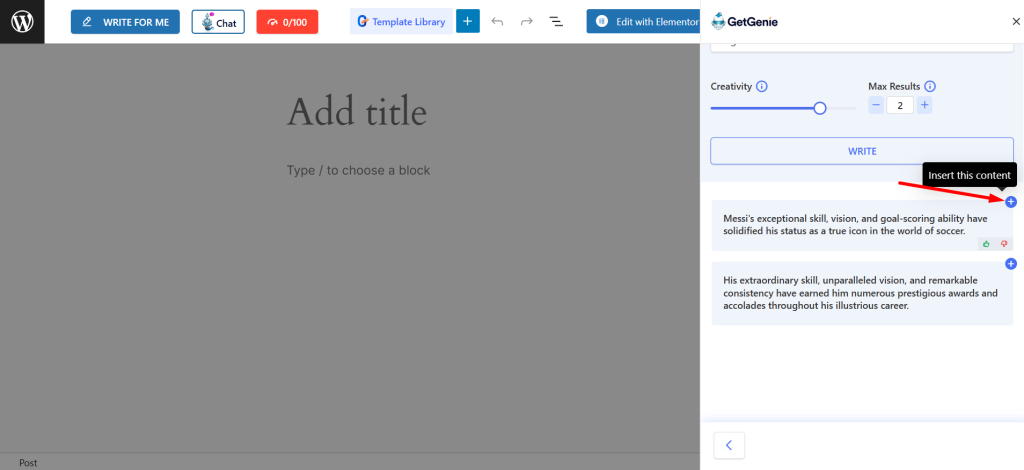Click the WRITE button
The height and width of the screenshot is (470, 1024).
[x=861, y=151]
